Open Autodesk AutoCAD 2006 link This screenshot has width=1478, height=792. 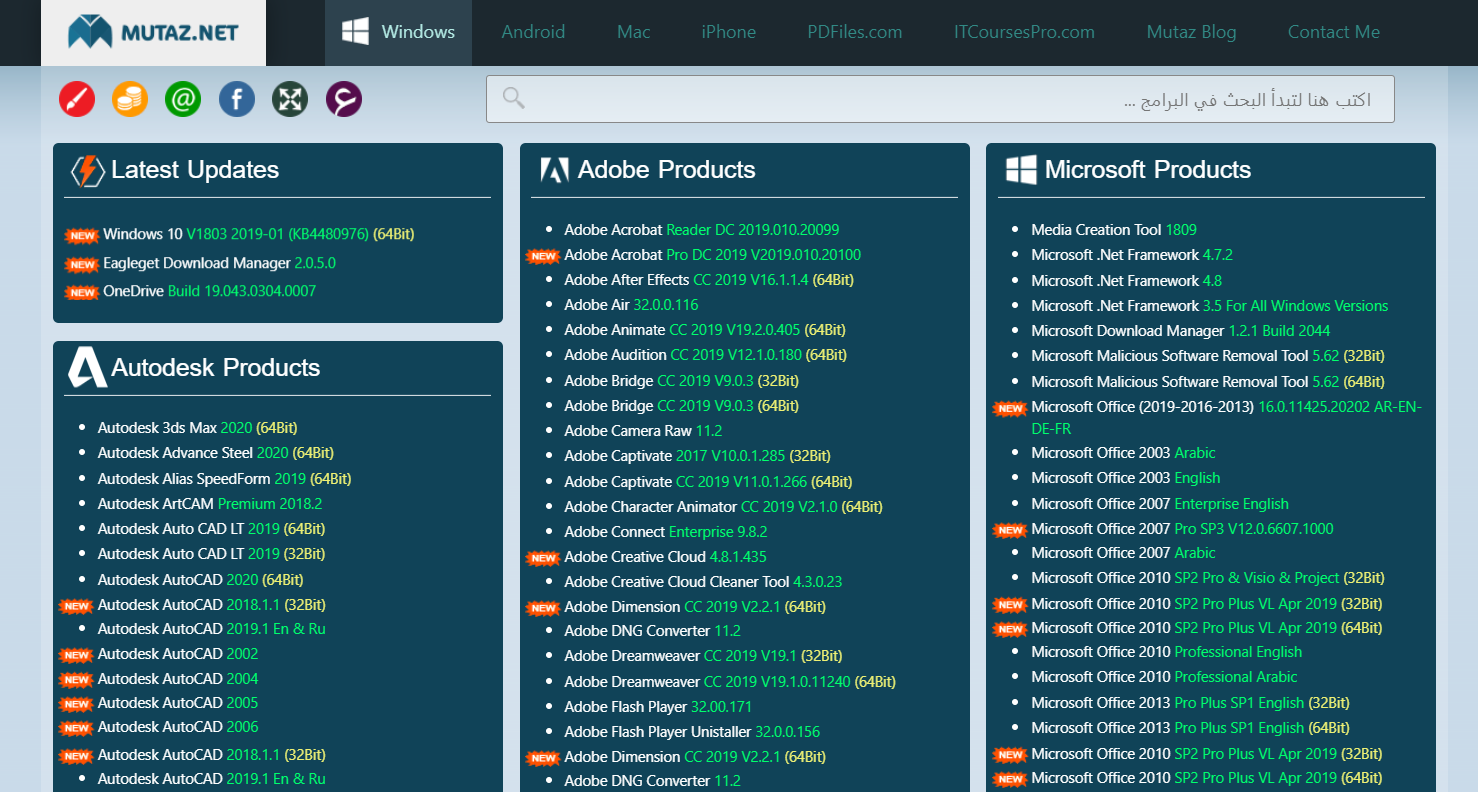click(x=177, y=727)
